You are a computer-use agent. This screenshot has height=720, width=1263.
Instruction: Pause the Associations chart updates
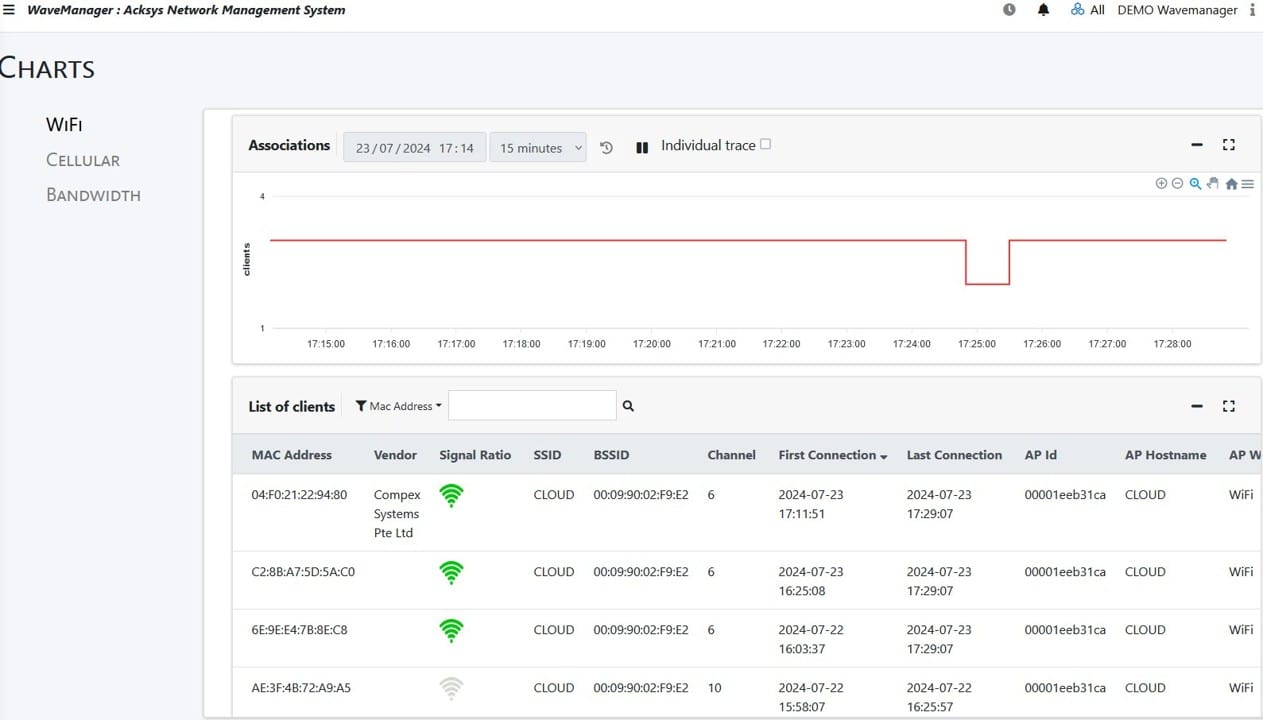click(x=641, y=145)
